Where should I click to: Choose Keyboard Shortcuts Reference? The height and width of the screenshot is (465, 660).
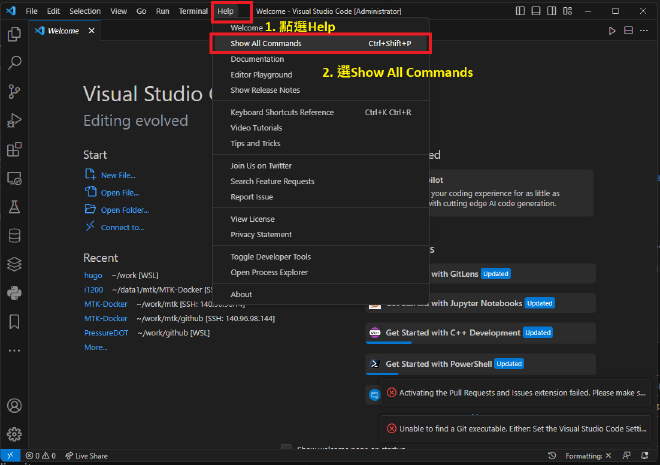click(x=321, y=112)
